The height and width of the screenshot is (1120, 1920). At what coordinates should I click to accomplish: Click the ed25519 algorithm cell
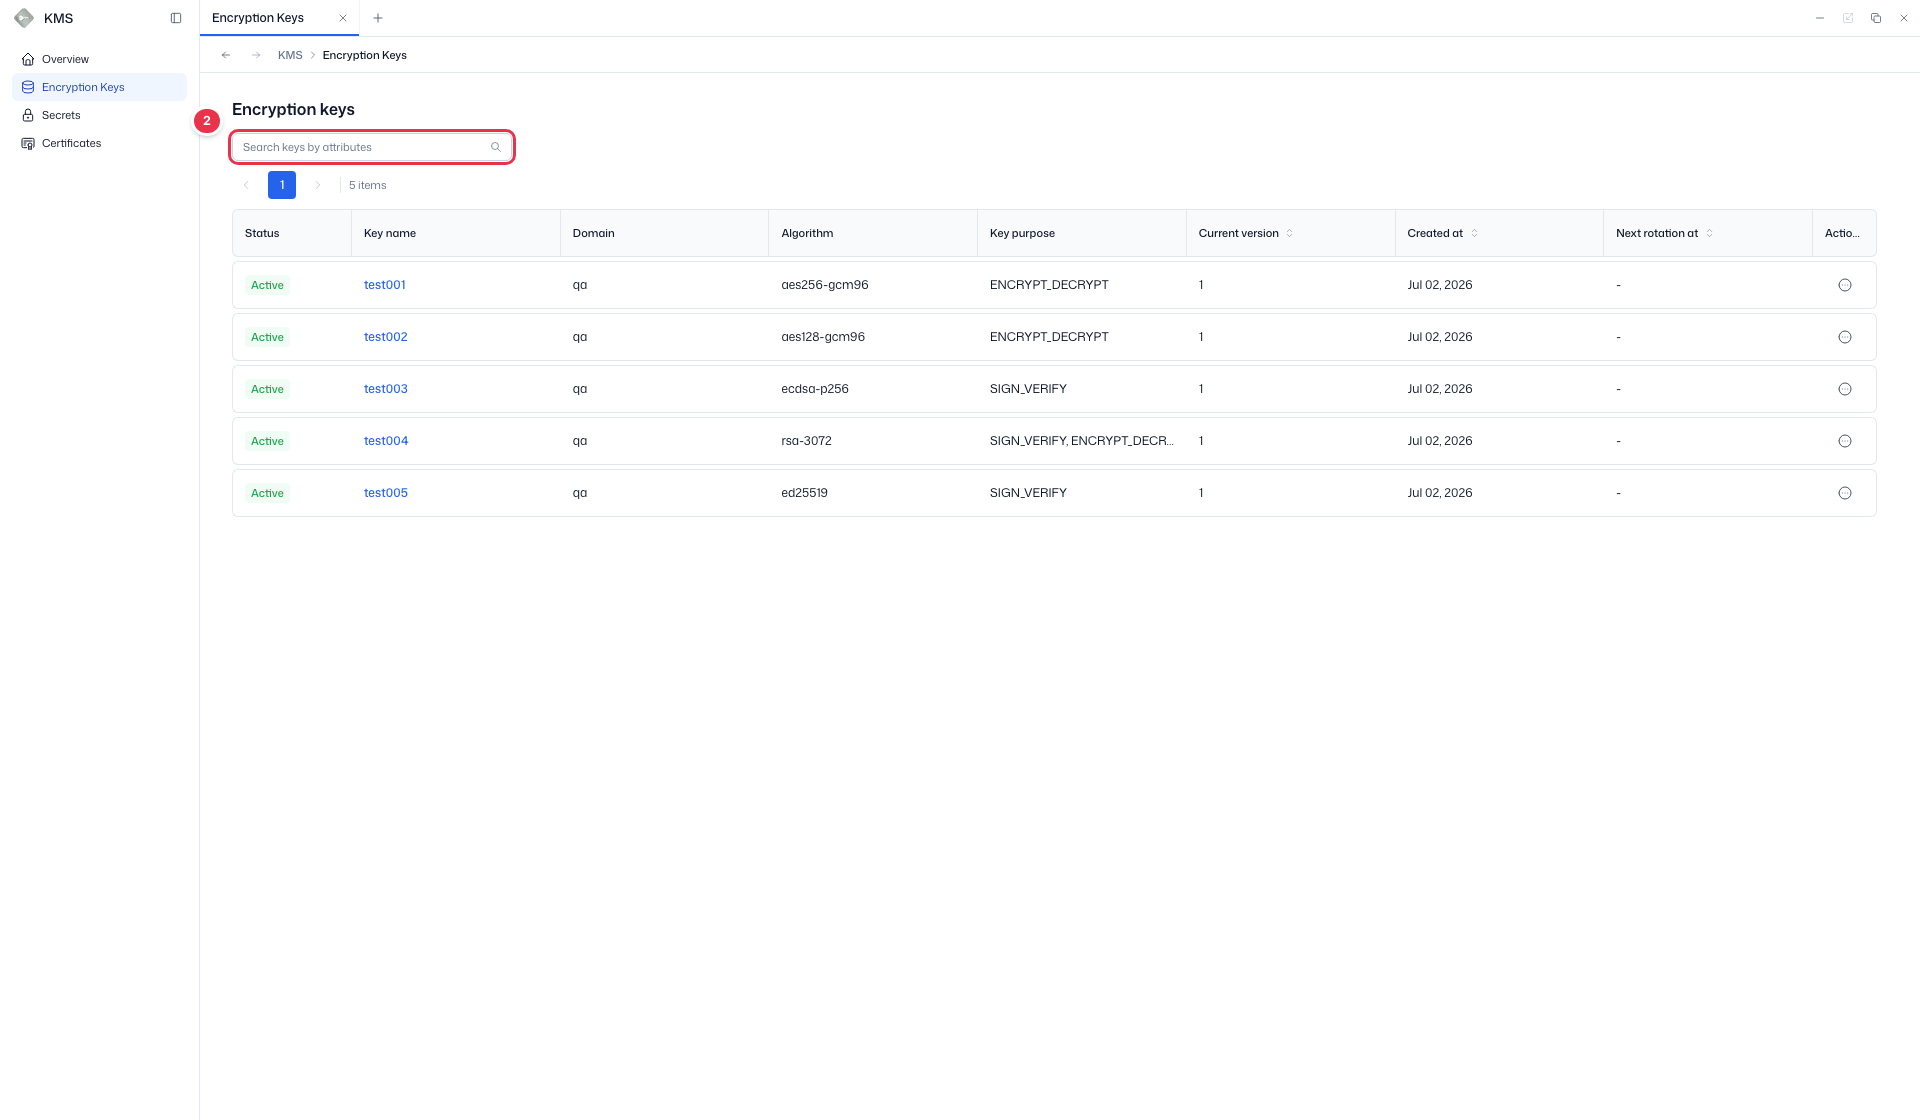[804, 493]
